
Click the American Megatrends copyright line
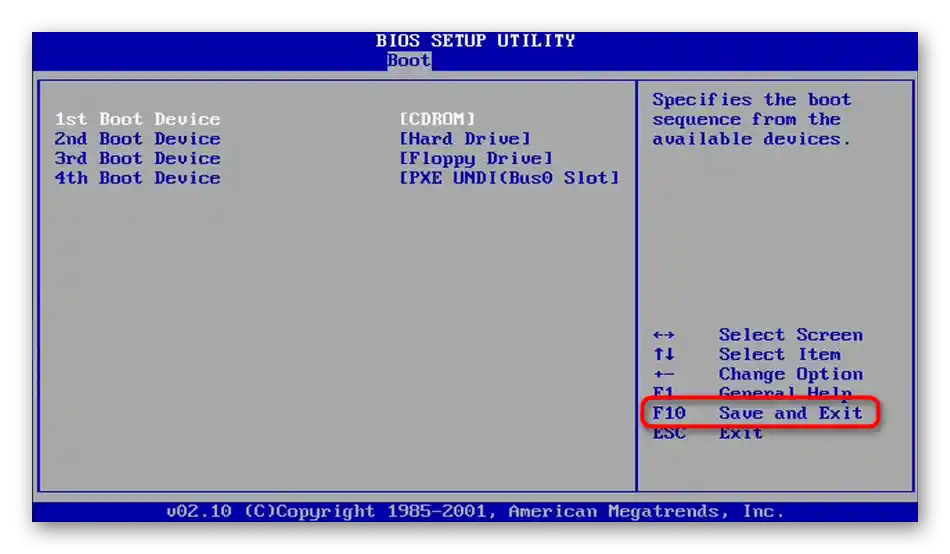coord(475,512)
